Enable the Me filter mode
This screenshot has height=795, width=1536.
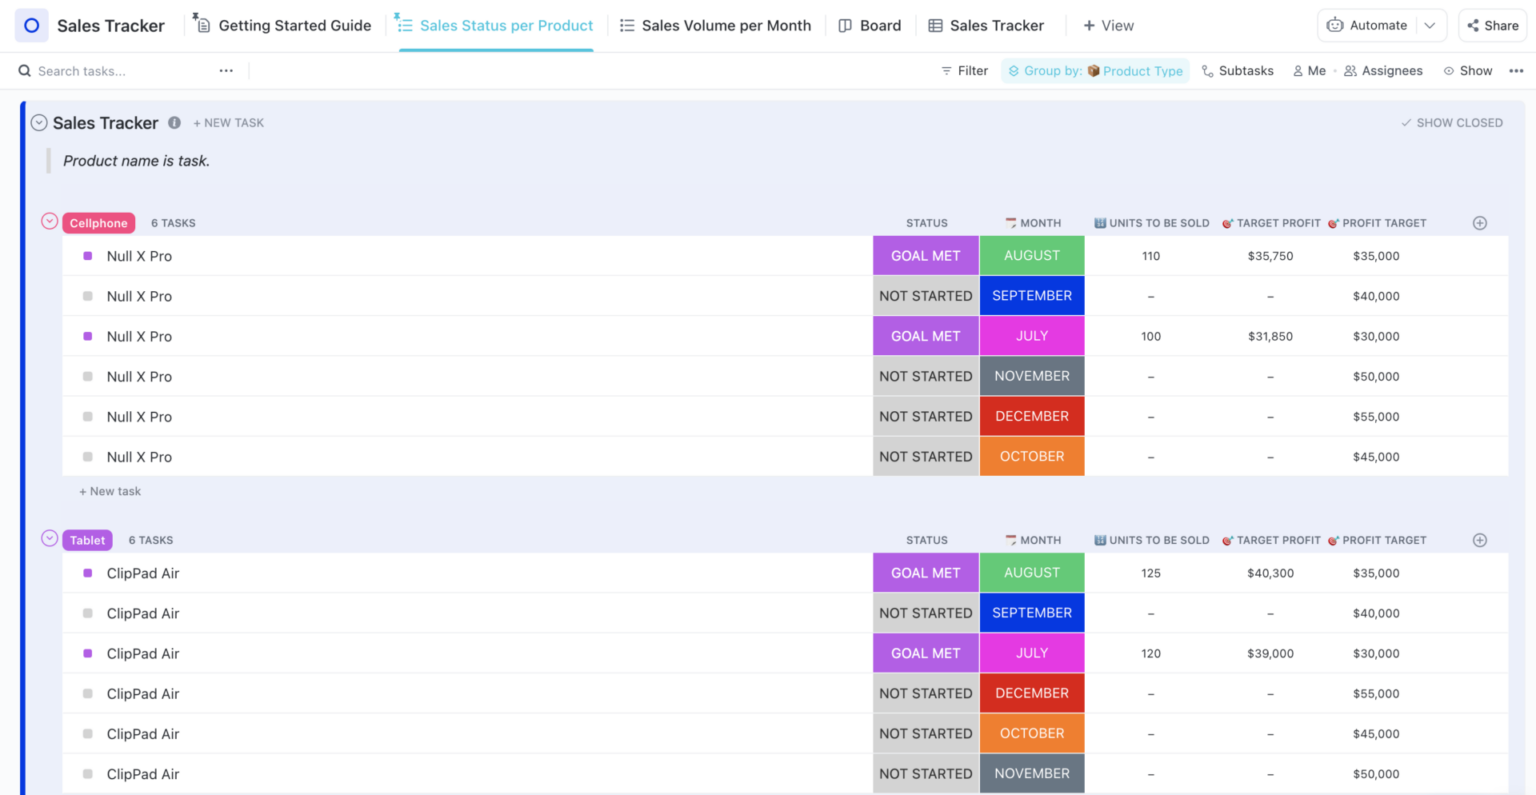(1310, 70)
